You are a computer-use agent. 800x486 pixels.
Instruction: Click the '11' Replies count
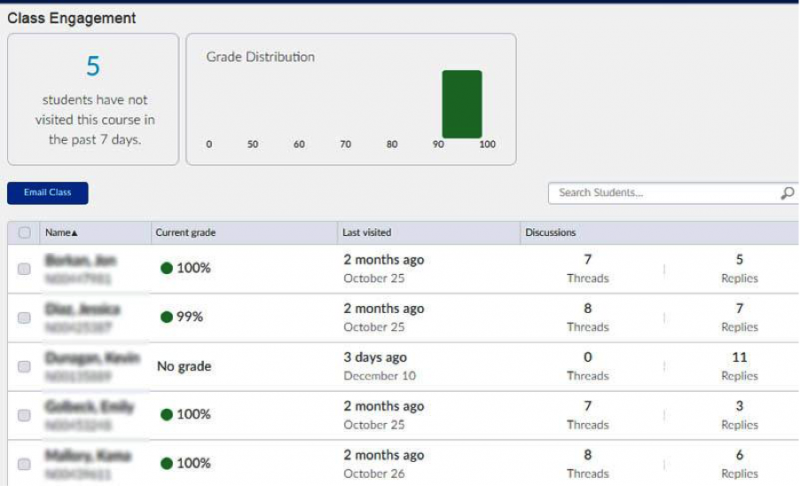(x=739, y=357)
